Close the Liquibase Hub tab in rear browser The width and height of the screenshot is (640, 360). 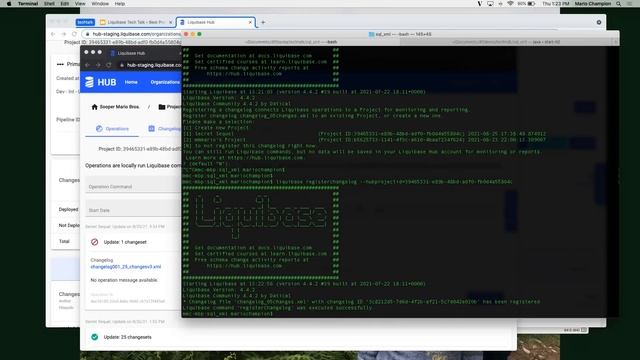pyautogui.click(x=250, y=22)
